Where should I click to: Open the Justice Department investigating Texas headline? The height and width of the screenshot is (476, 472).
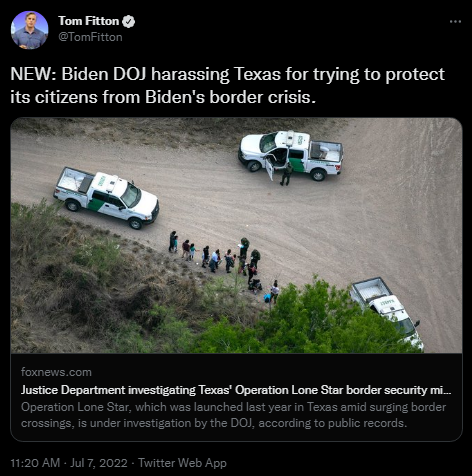point(236,390)
